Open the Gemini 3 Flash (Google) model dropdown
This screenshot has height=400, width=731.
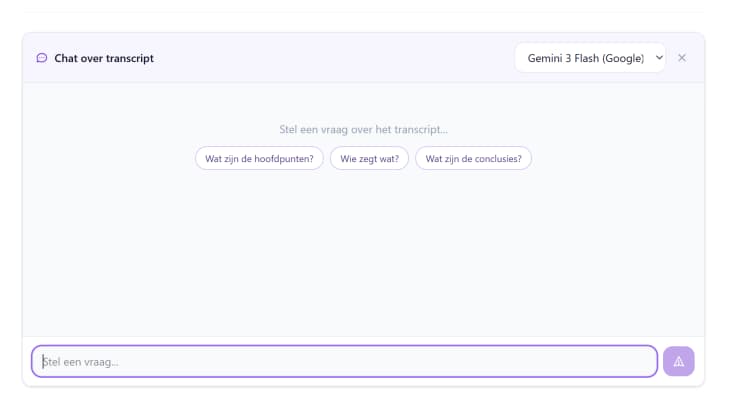pyautogui.click(x=590, y=58)
